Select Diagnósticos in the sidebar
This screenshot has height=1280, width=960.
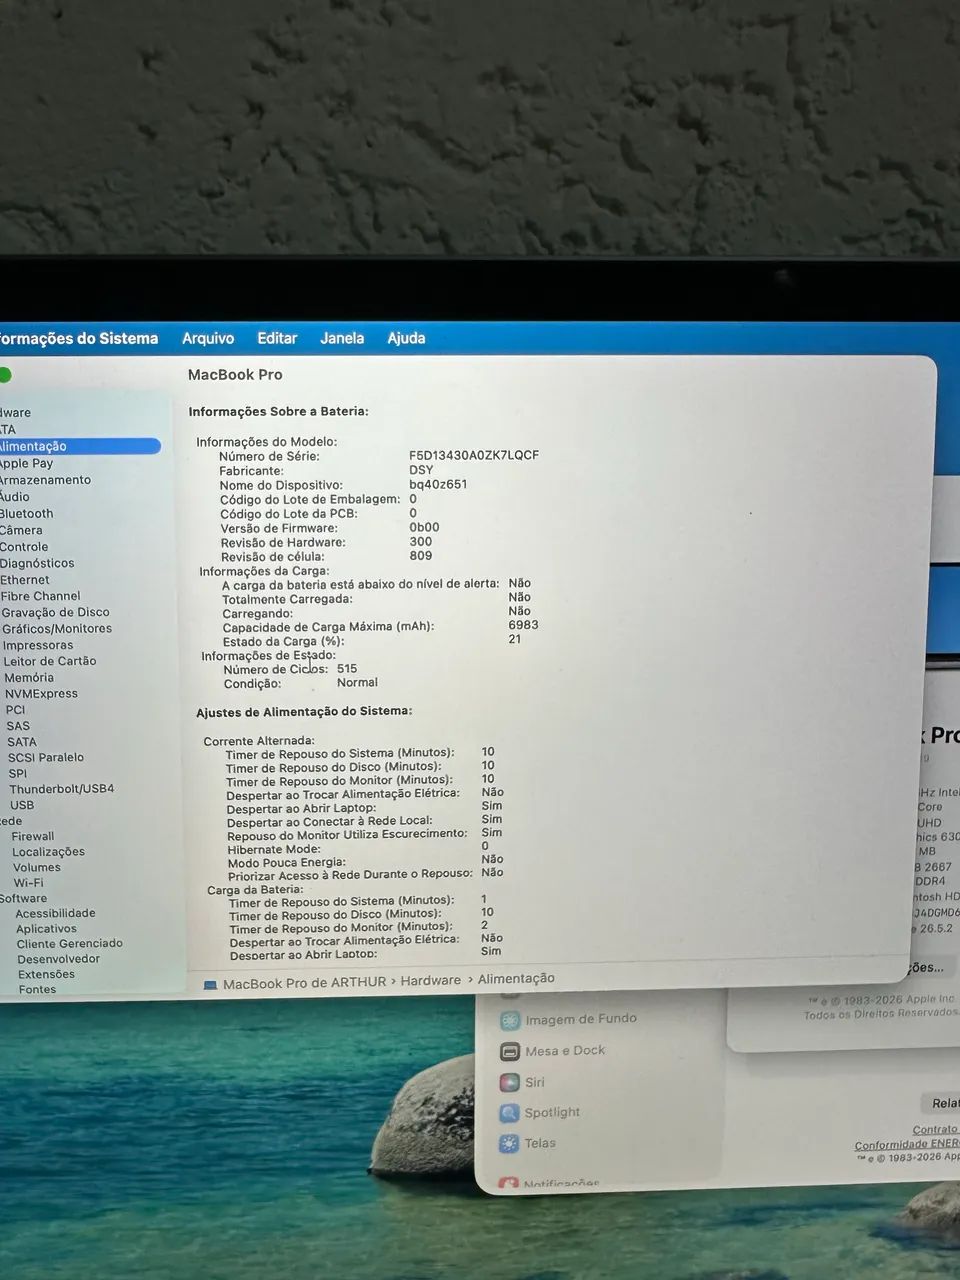tap(37, 563)
